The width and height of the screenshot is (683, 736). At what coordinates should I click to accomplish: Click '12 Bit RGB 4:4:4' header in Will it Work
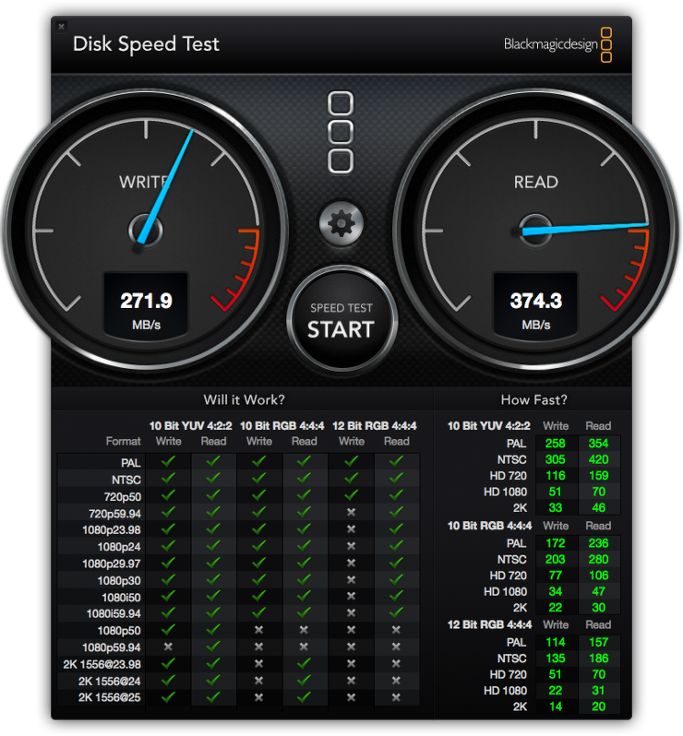[375, 426]
